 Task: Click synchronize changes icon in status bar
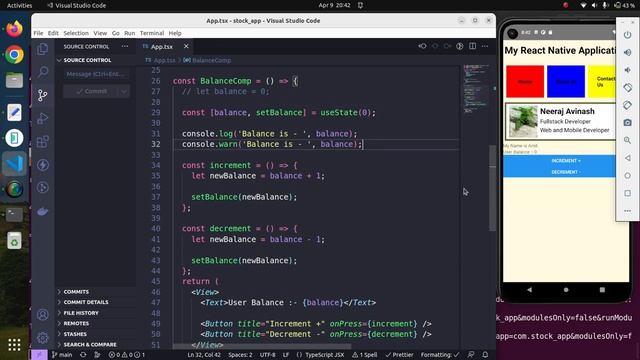point(83,355)
